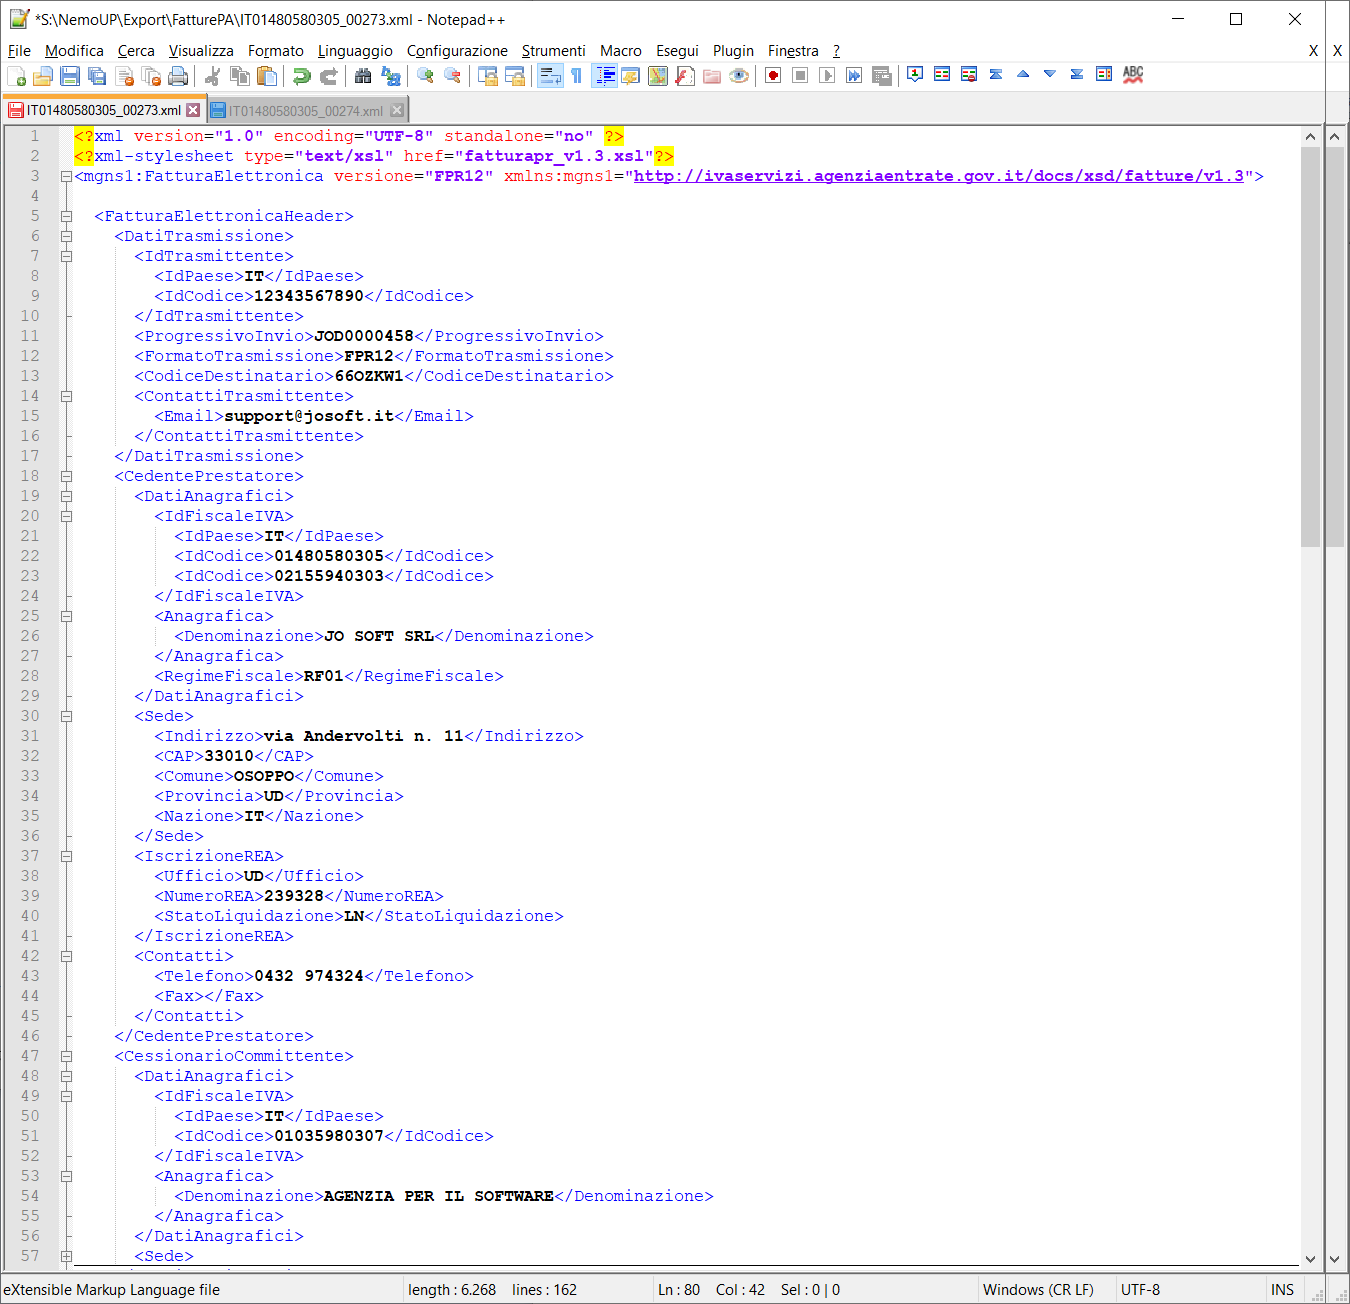Click line number 28 in margin
The image size is (1350, 1304).
(x=30, y=676)
